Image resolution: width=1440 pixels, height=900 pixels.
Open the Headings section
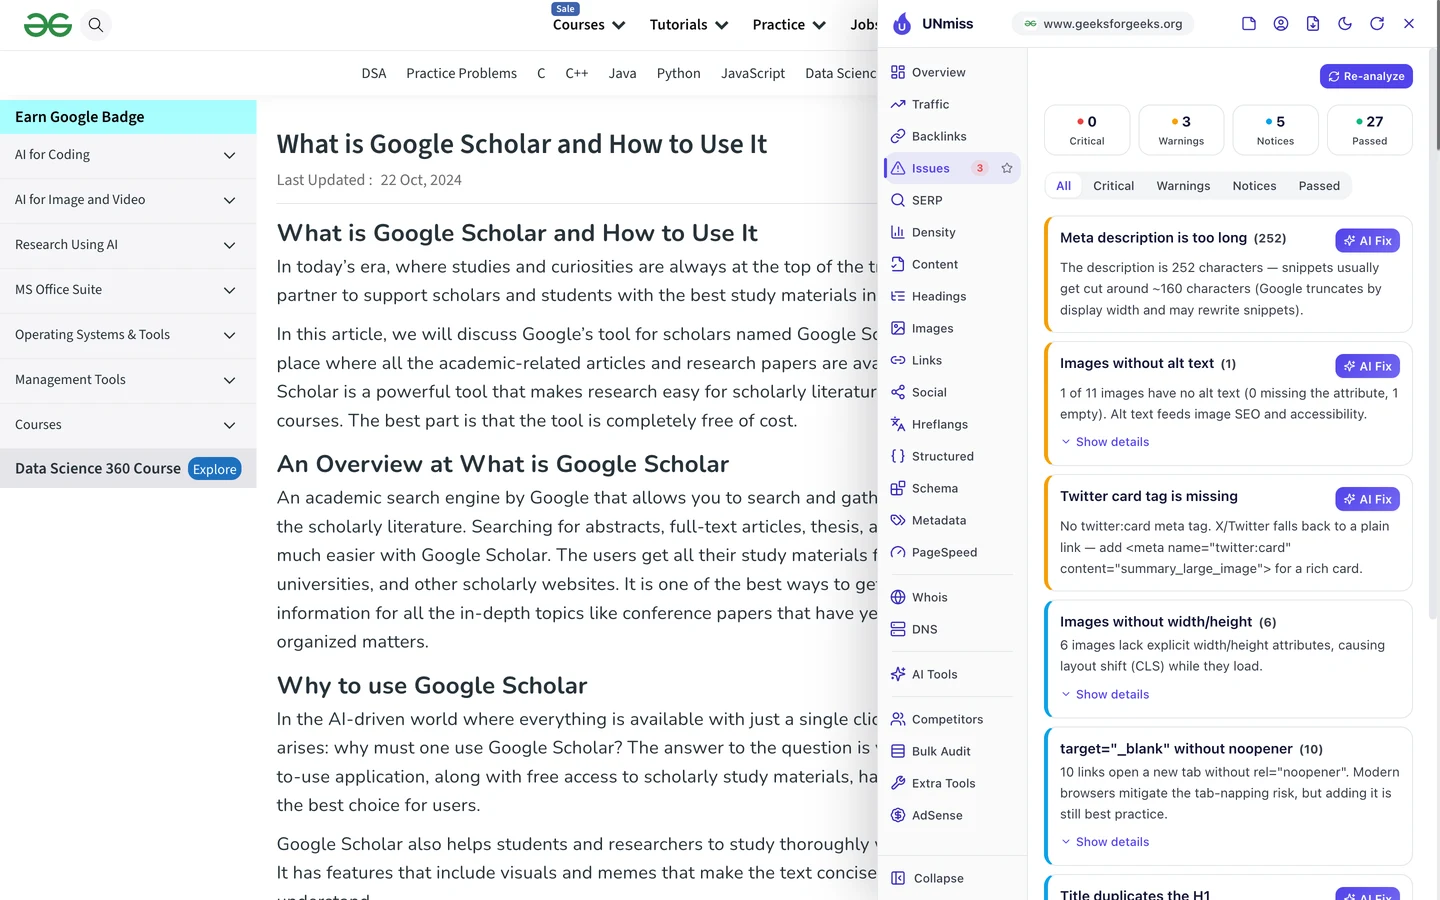pos(952,296)
